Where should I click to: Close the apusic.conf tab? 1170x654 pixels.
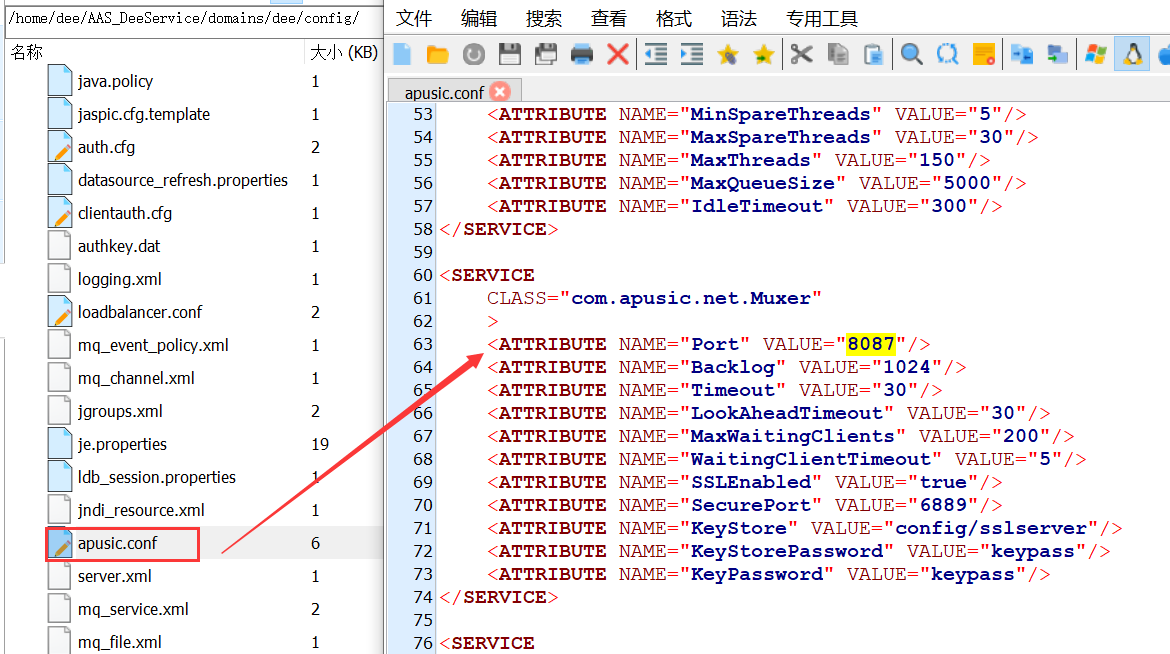tap(500, 92)
